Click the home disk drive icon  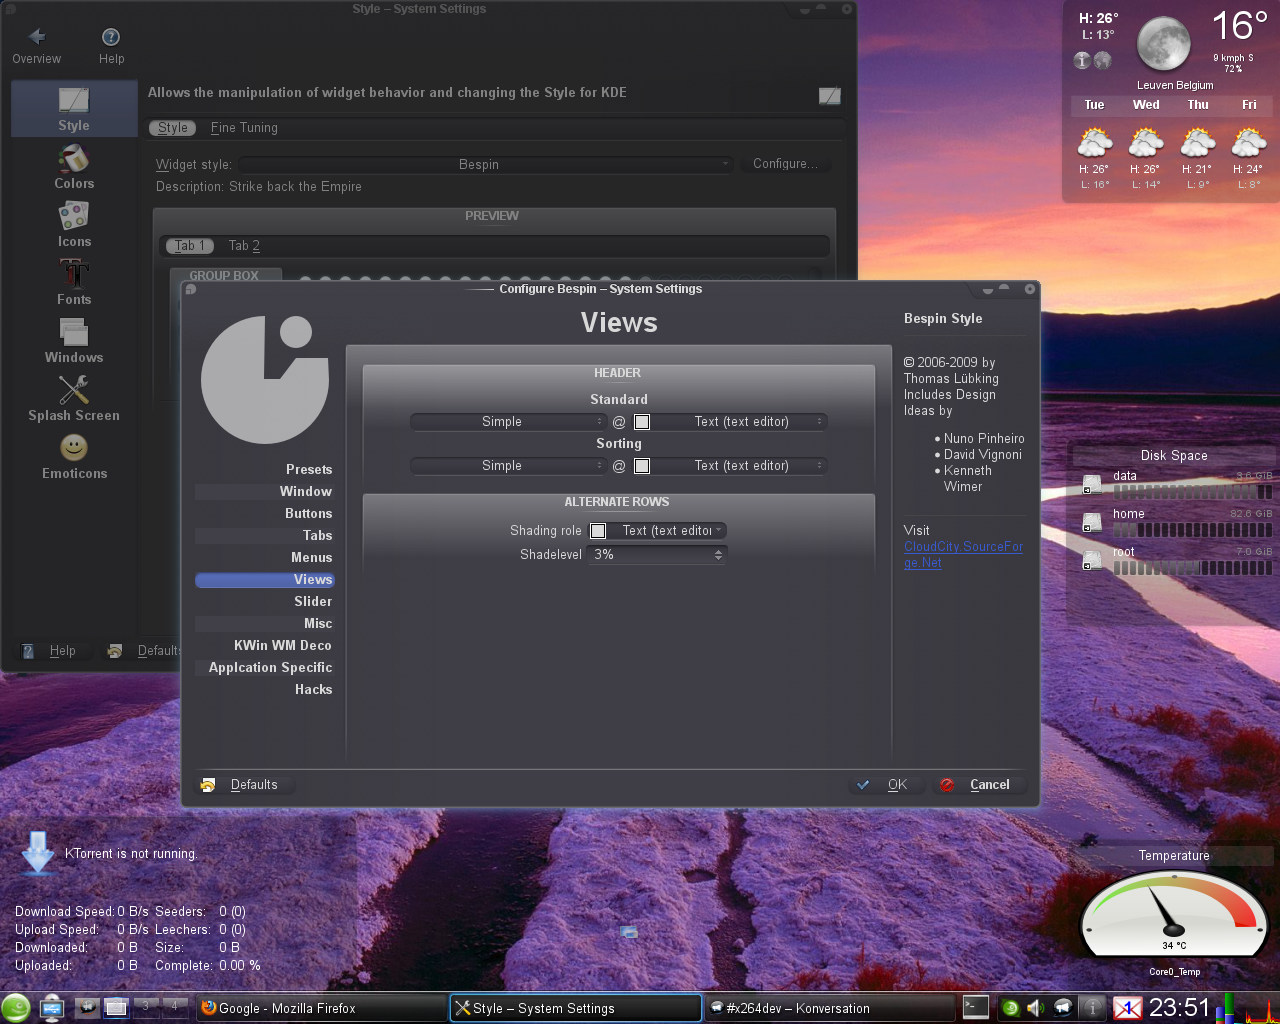[x=1092, y=522]
